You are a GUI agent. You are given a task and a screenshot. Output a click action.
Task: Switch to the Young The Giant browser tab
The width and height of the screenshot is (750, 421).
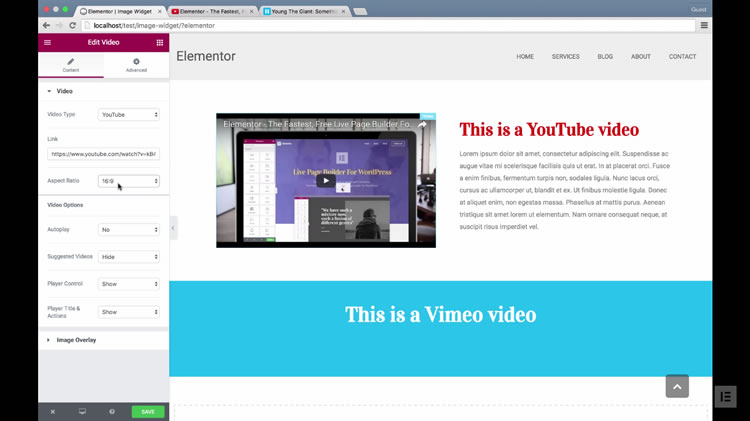(x=304, y=9)
